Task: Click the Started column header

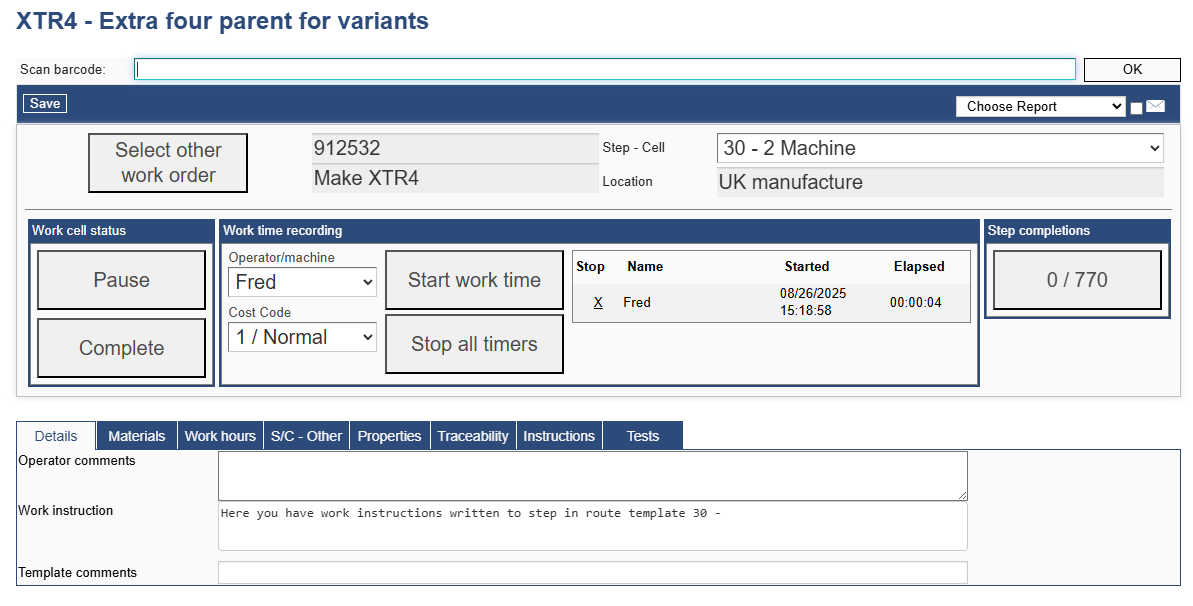Action: pos(806,266)
